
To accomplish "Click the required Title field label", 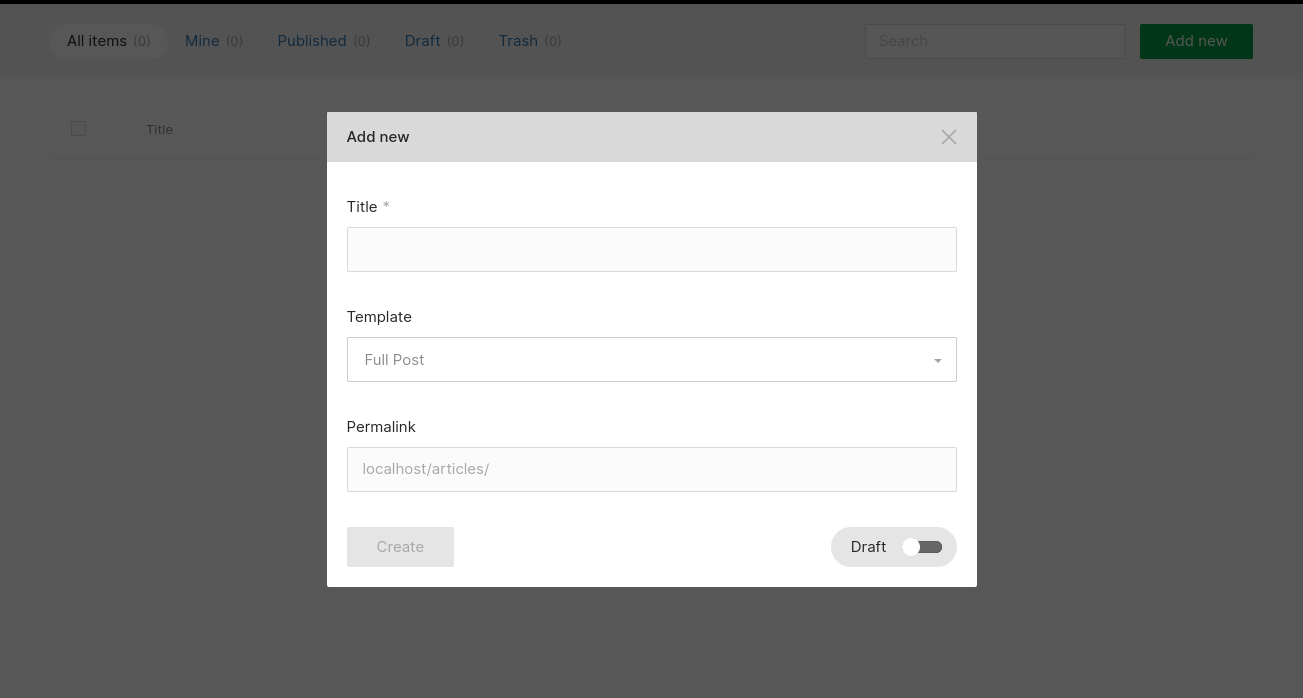I will click(362, 207).
